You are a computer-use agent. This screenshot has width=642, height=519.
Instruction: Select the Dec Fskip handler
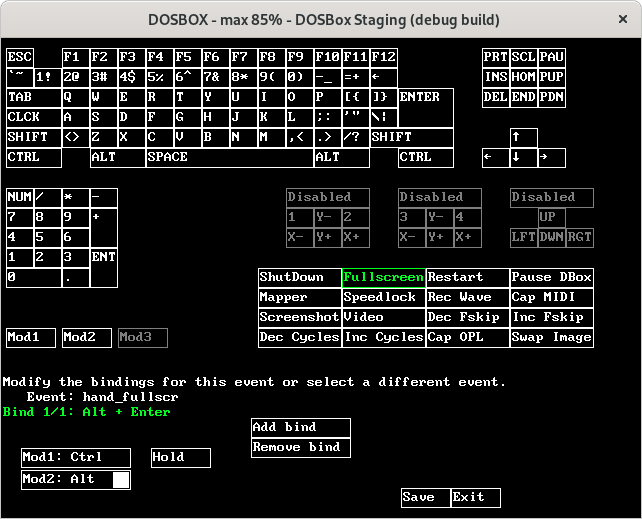click(468, 318)
